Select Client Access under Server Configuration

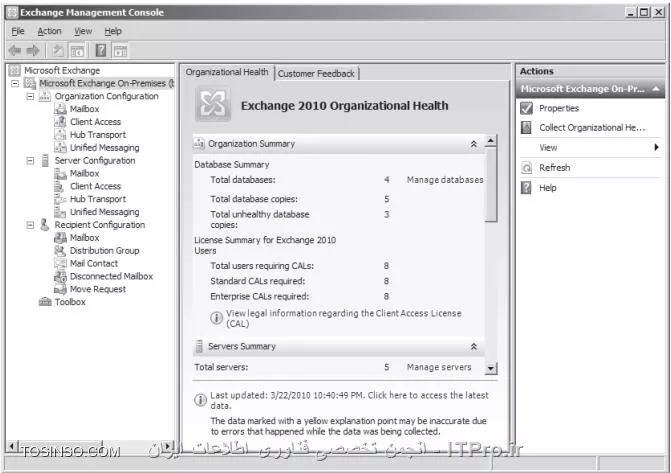[x=95, y=186]
